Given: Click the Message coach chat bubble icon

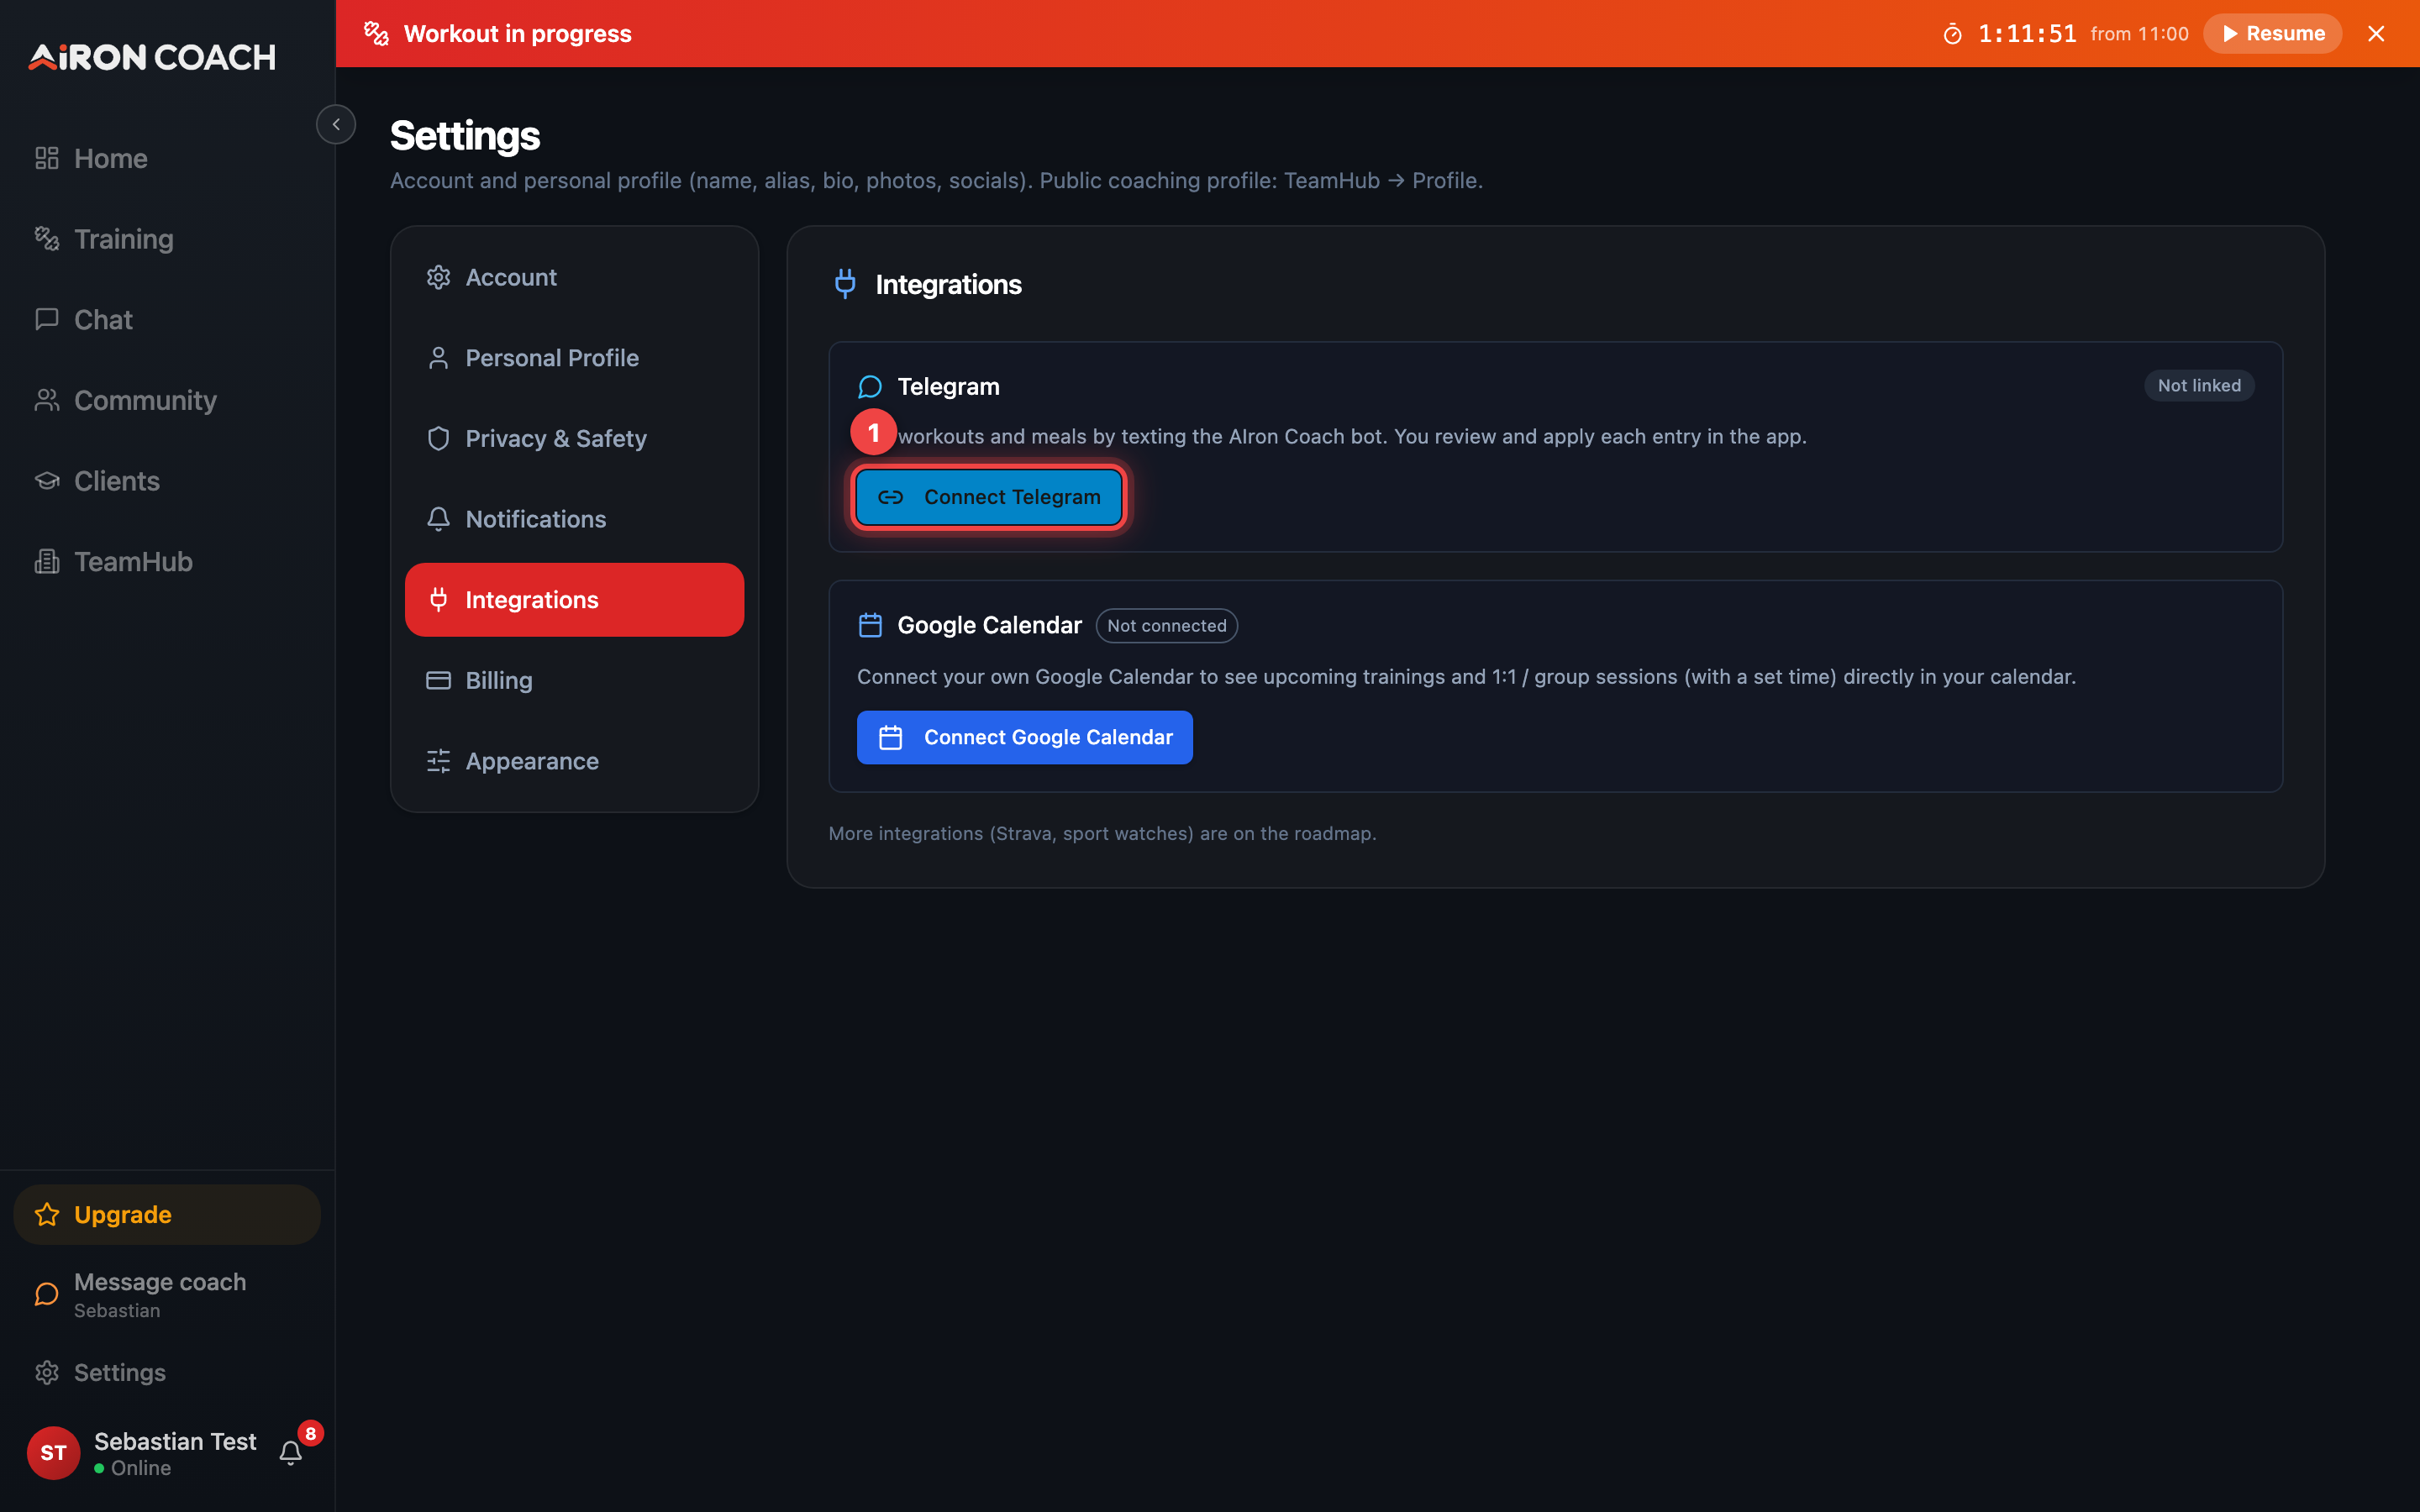Looking at the screenshot, I should (x=46, y=1294).
